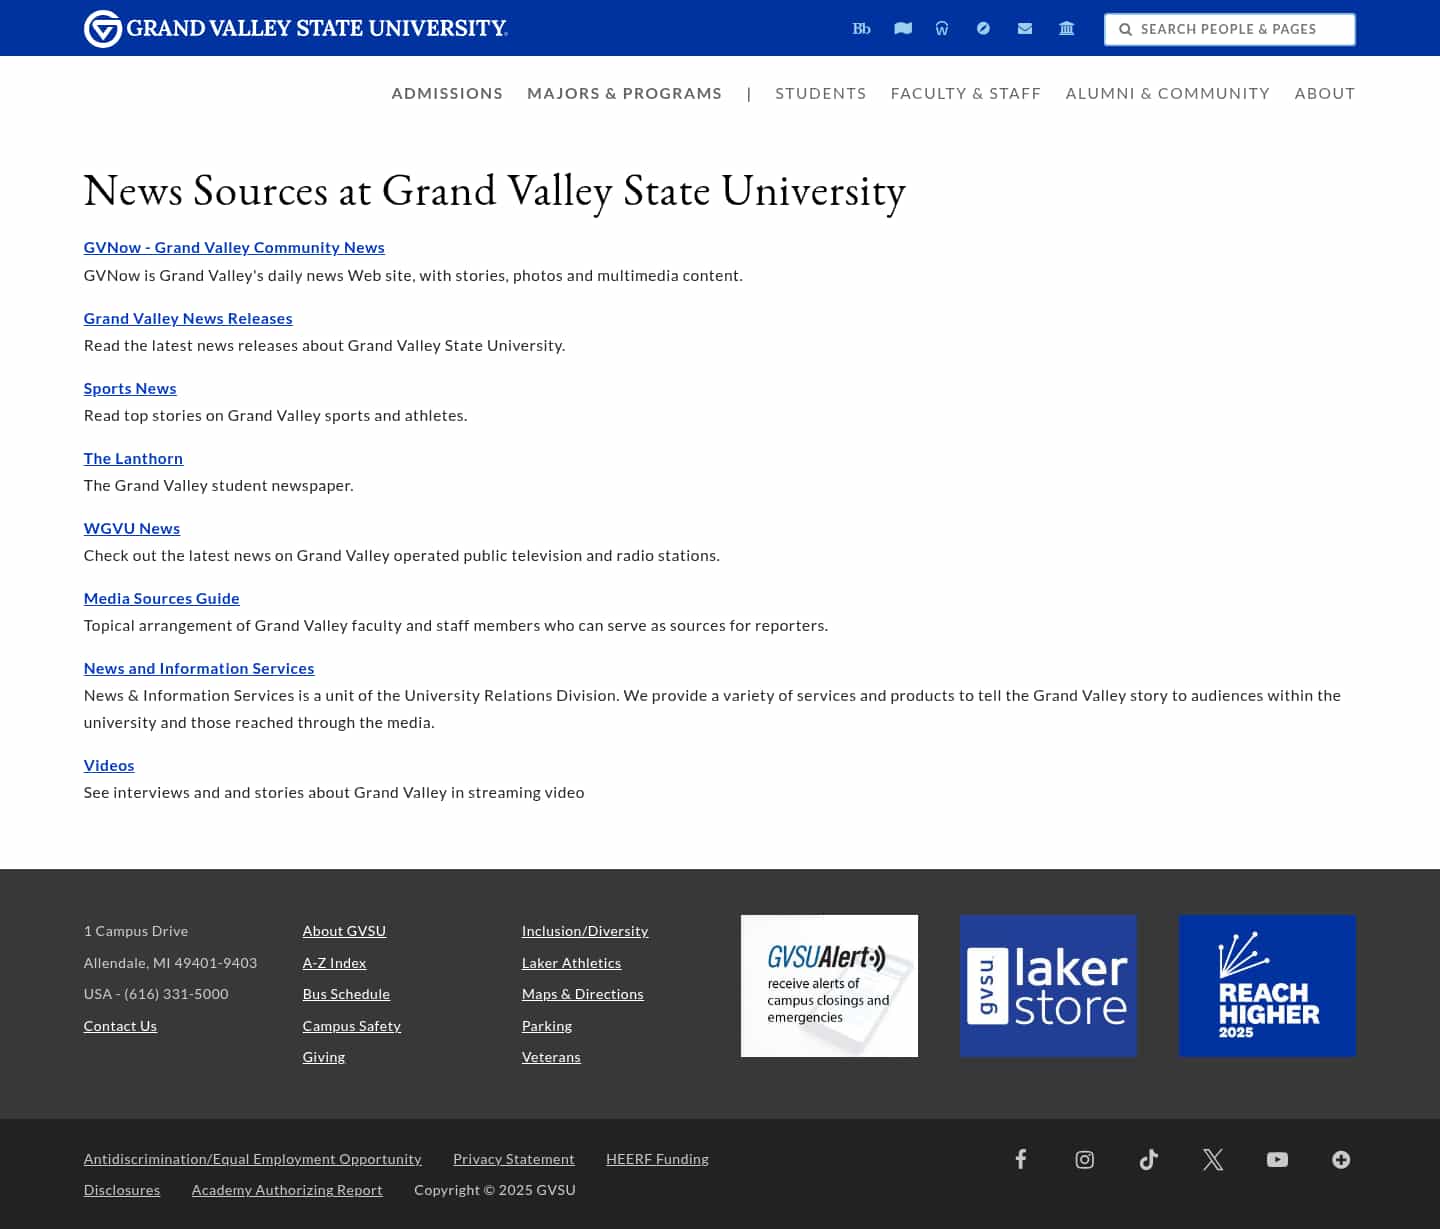
Task: Open the Majors & Programs menu
Action: click(x=624, y=93)
